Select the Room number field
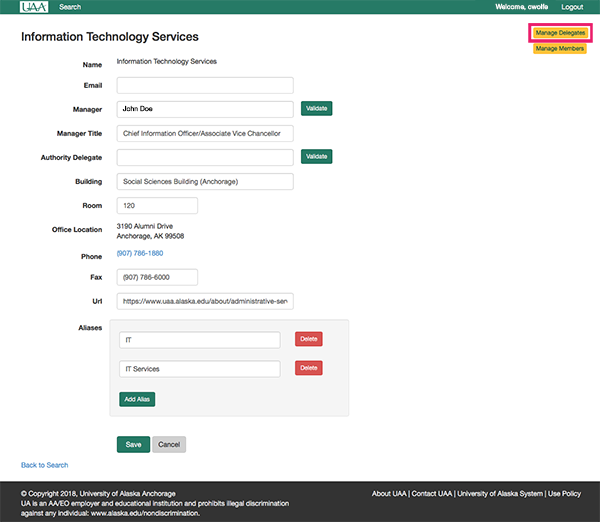Image resolution: width=600 pixels, height=522 pixels. tap(157, 206)
